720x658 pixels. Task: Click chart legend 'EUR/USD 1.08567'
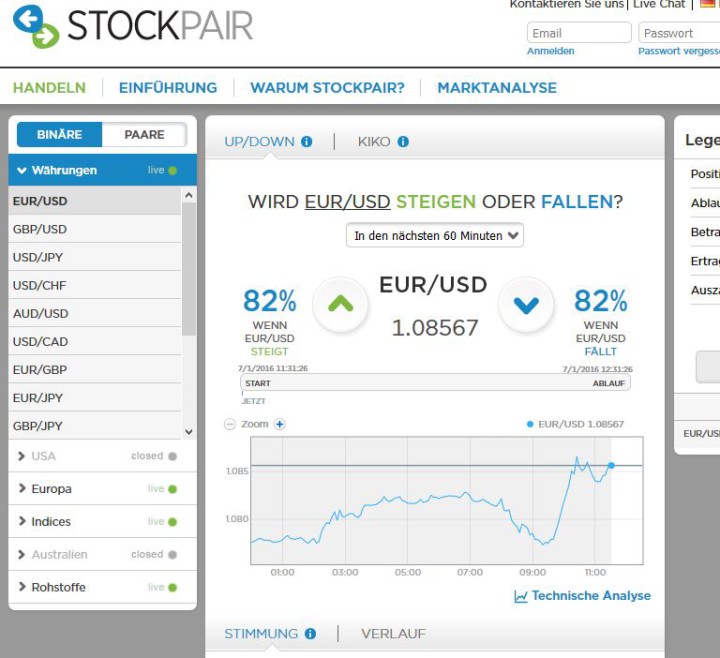pos(576,424)
